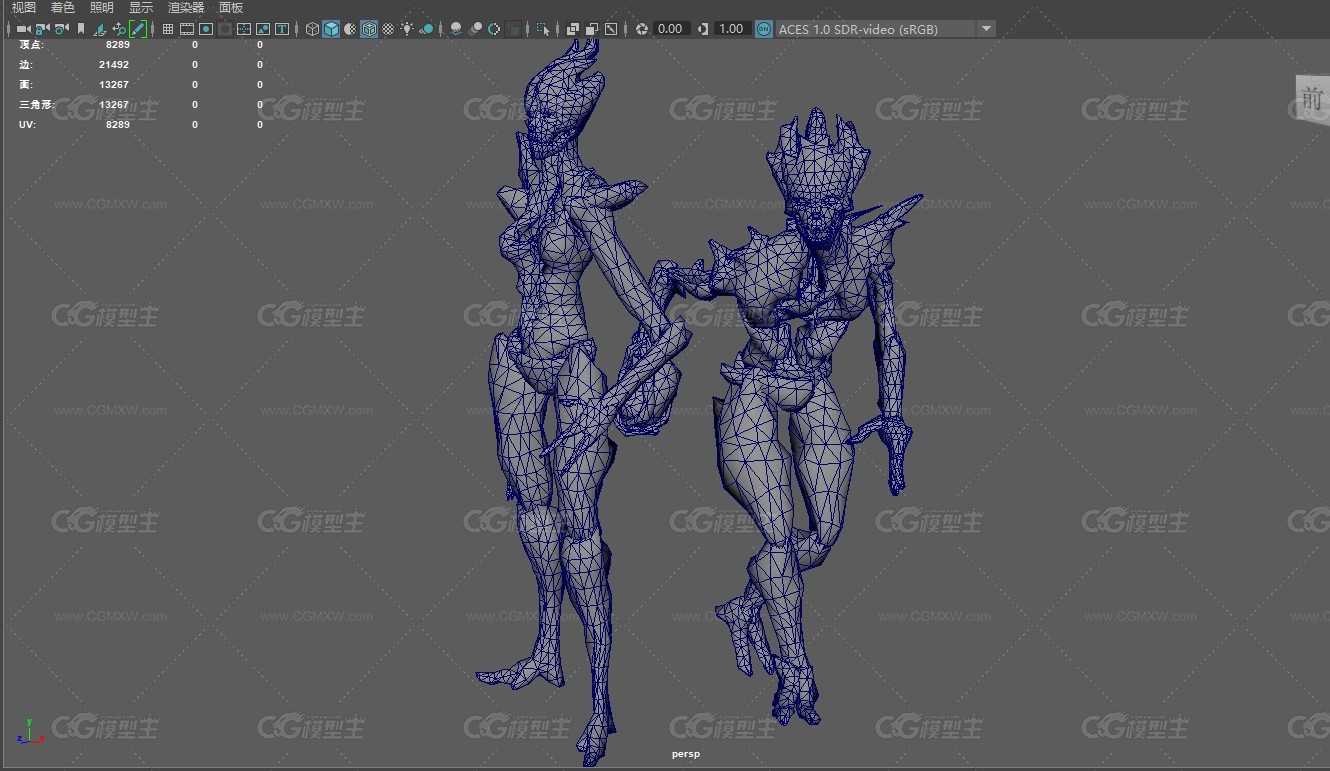1330x771 pixels.
Task: Click the X-Ray Active Components icon
Action: tap(592, 29)
